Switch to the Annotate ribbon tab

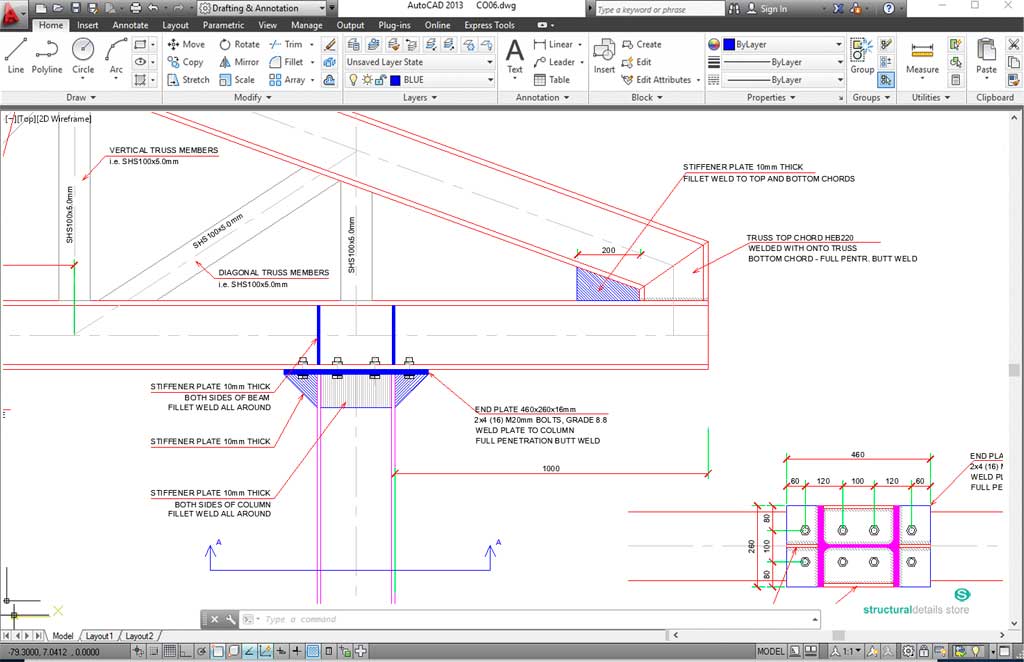[x=130, y=25]
